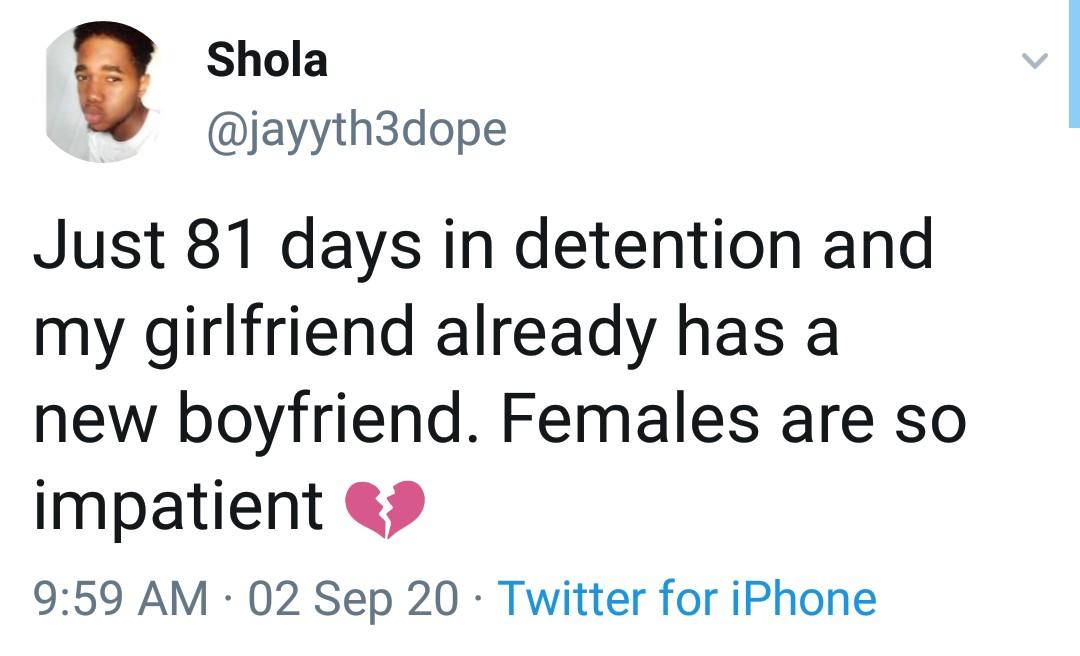Click the word "Females" in the tweet
The width and height of the screenshot is (1080, 656).
[x=628, y=421]
